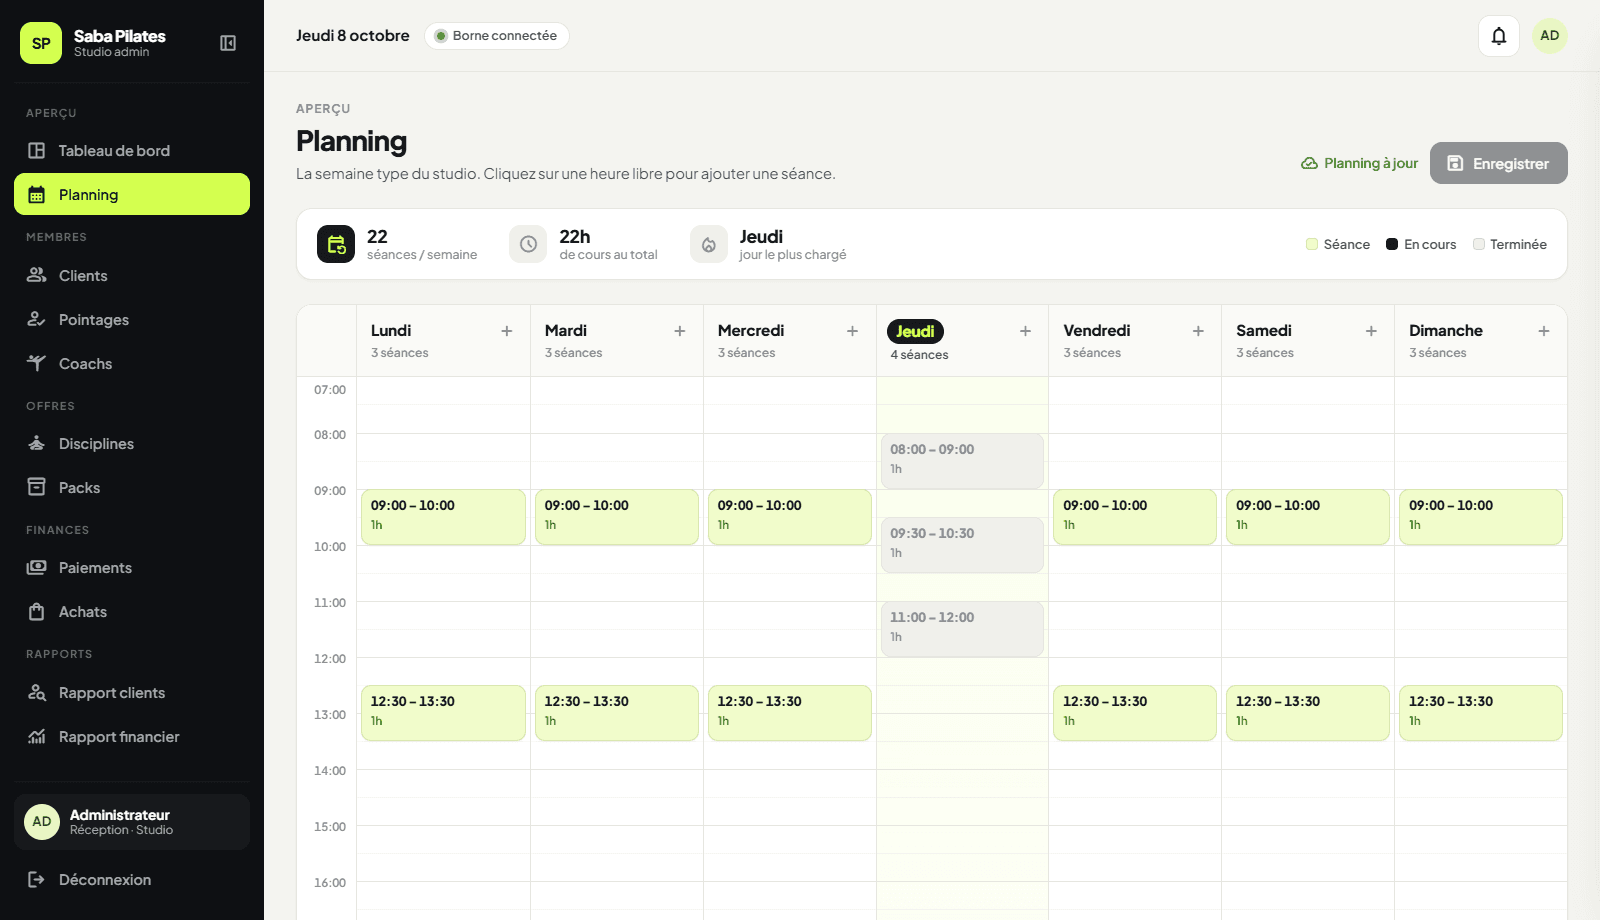The height and width of the screenshot is (920, 1600).
Task: Click the busiest day flame icon
Action: click(708, 244)
